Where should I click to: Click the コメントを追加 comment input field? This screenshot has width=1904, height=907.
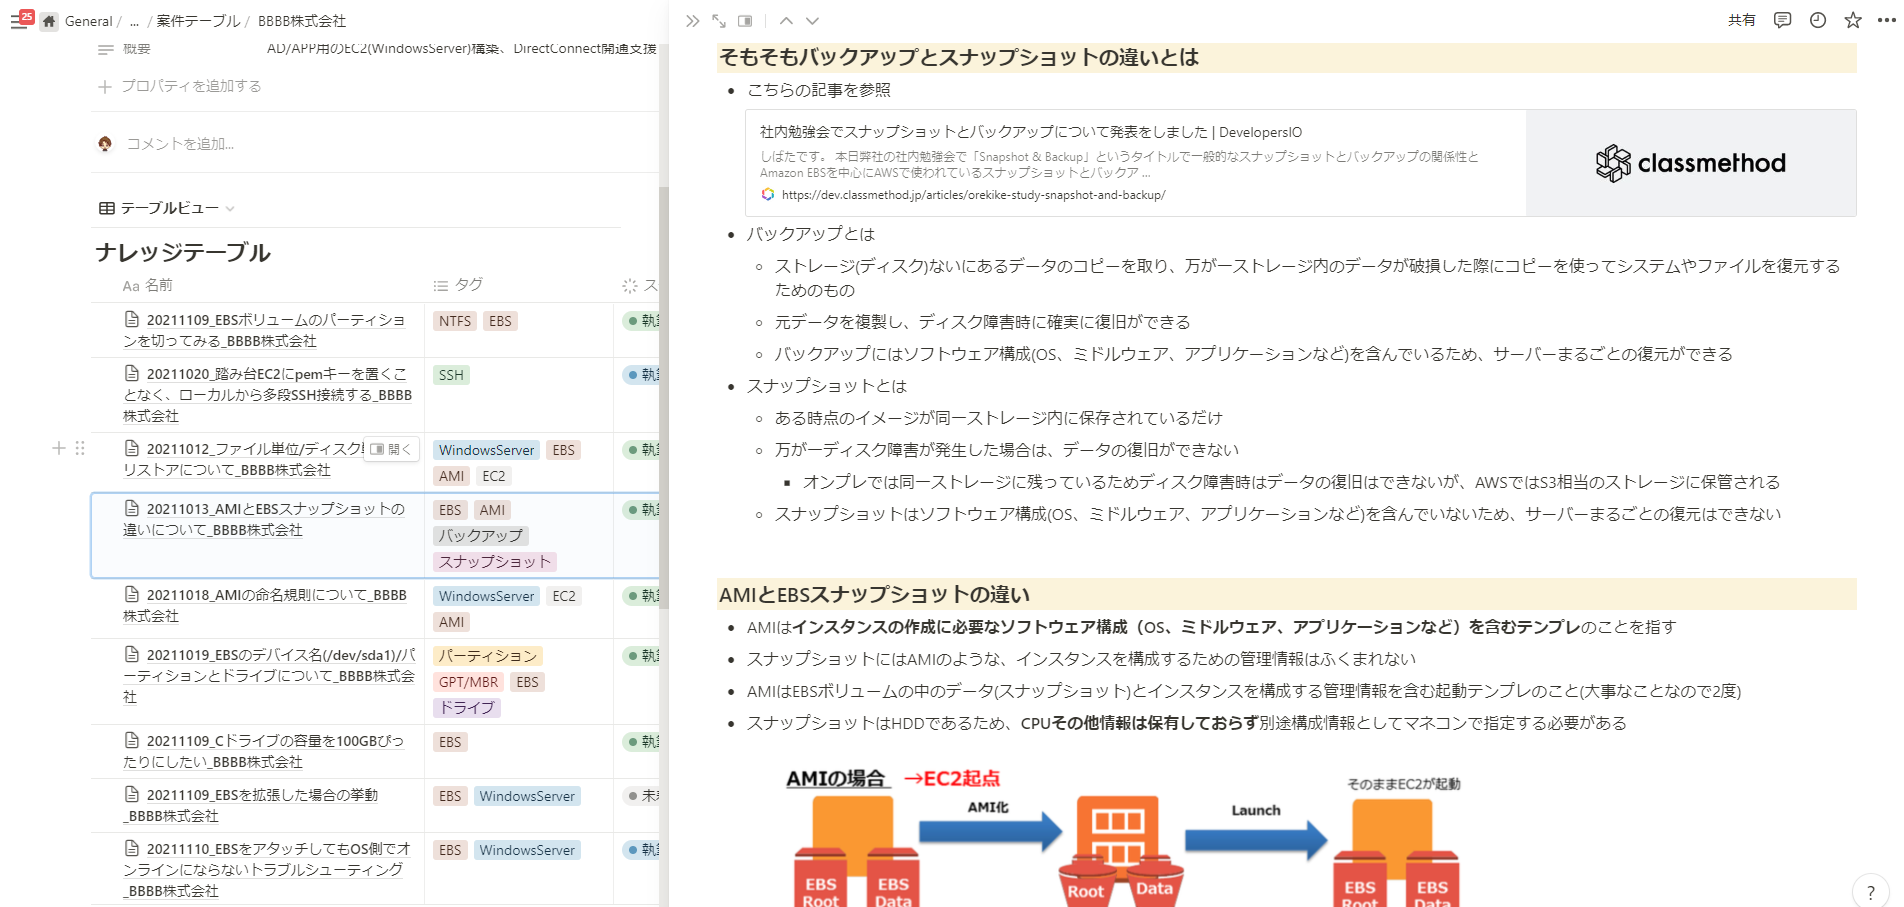click(x=180, y=143)
